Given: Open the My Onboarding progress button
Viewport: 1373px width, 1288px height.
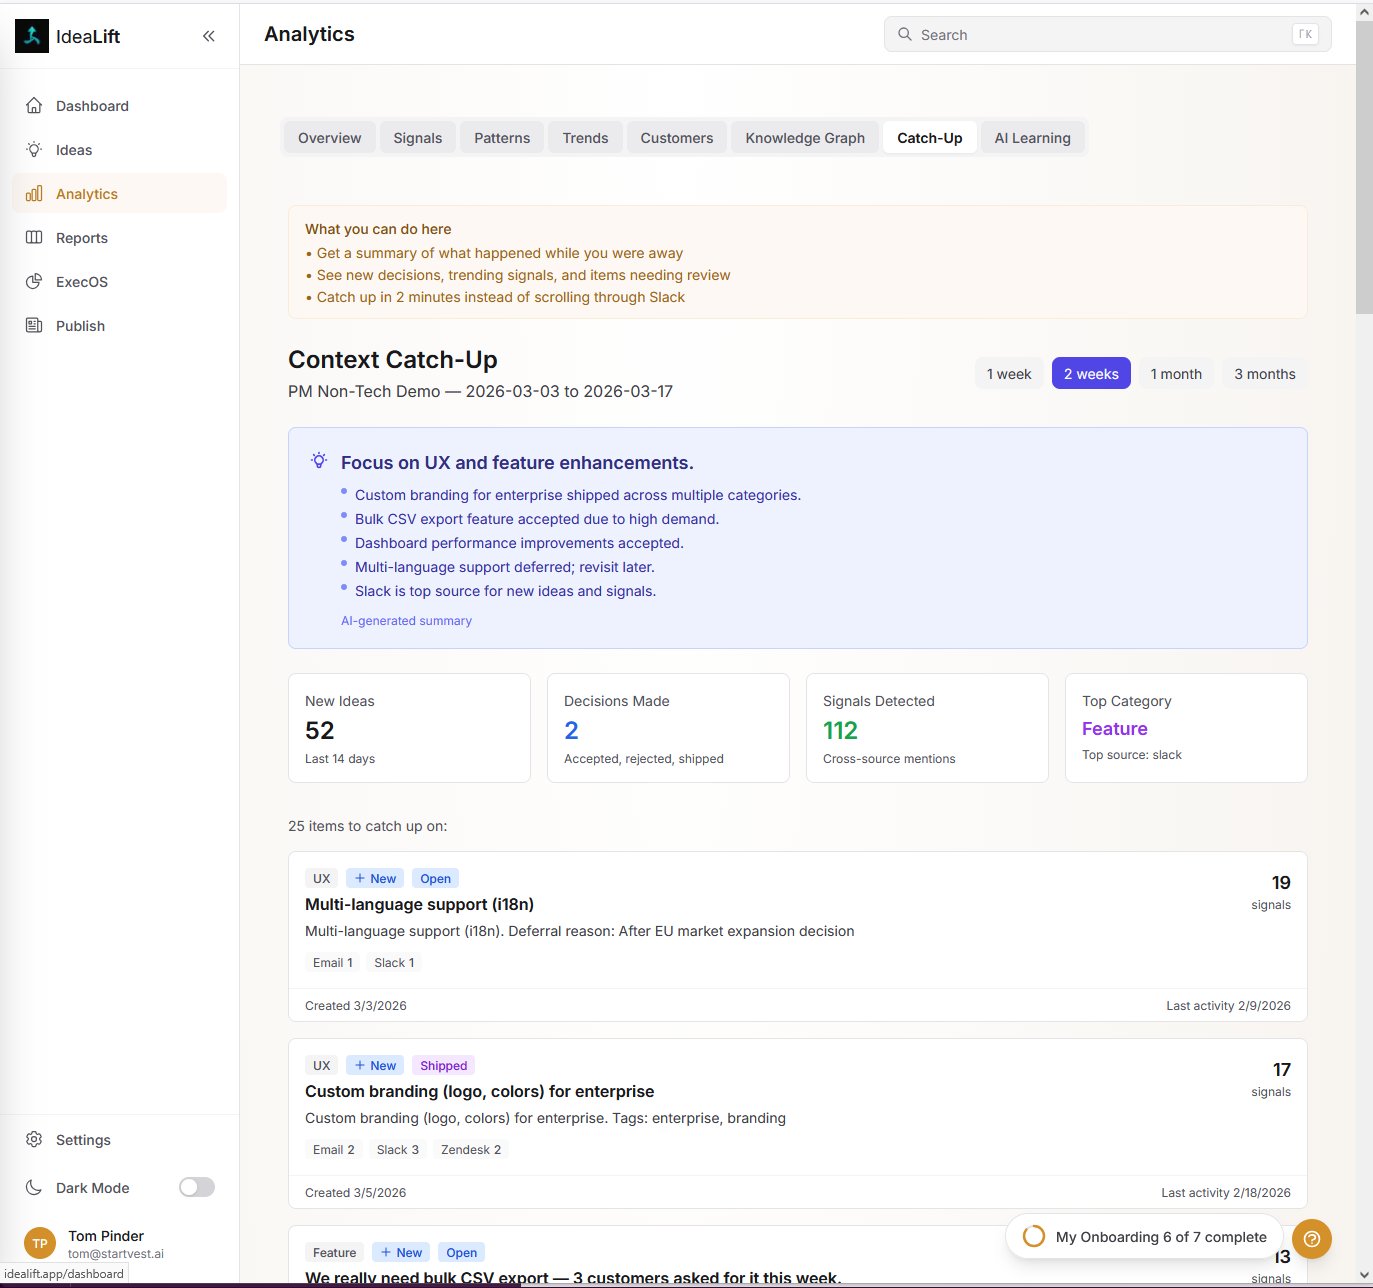Looking at the screenshot, I should click(1144, 1237).
